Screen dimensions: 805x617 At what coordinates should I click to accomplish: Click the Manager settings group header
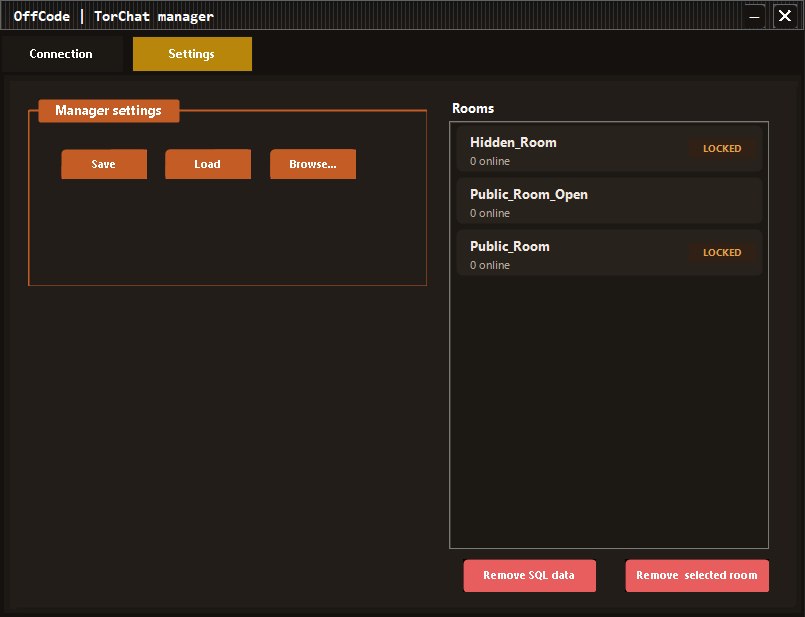109,111
